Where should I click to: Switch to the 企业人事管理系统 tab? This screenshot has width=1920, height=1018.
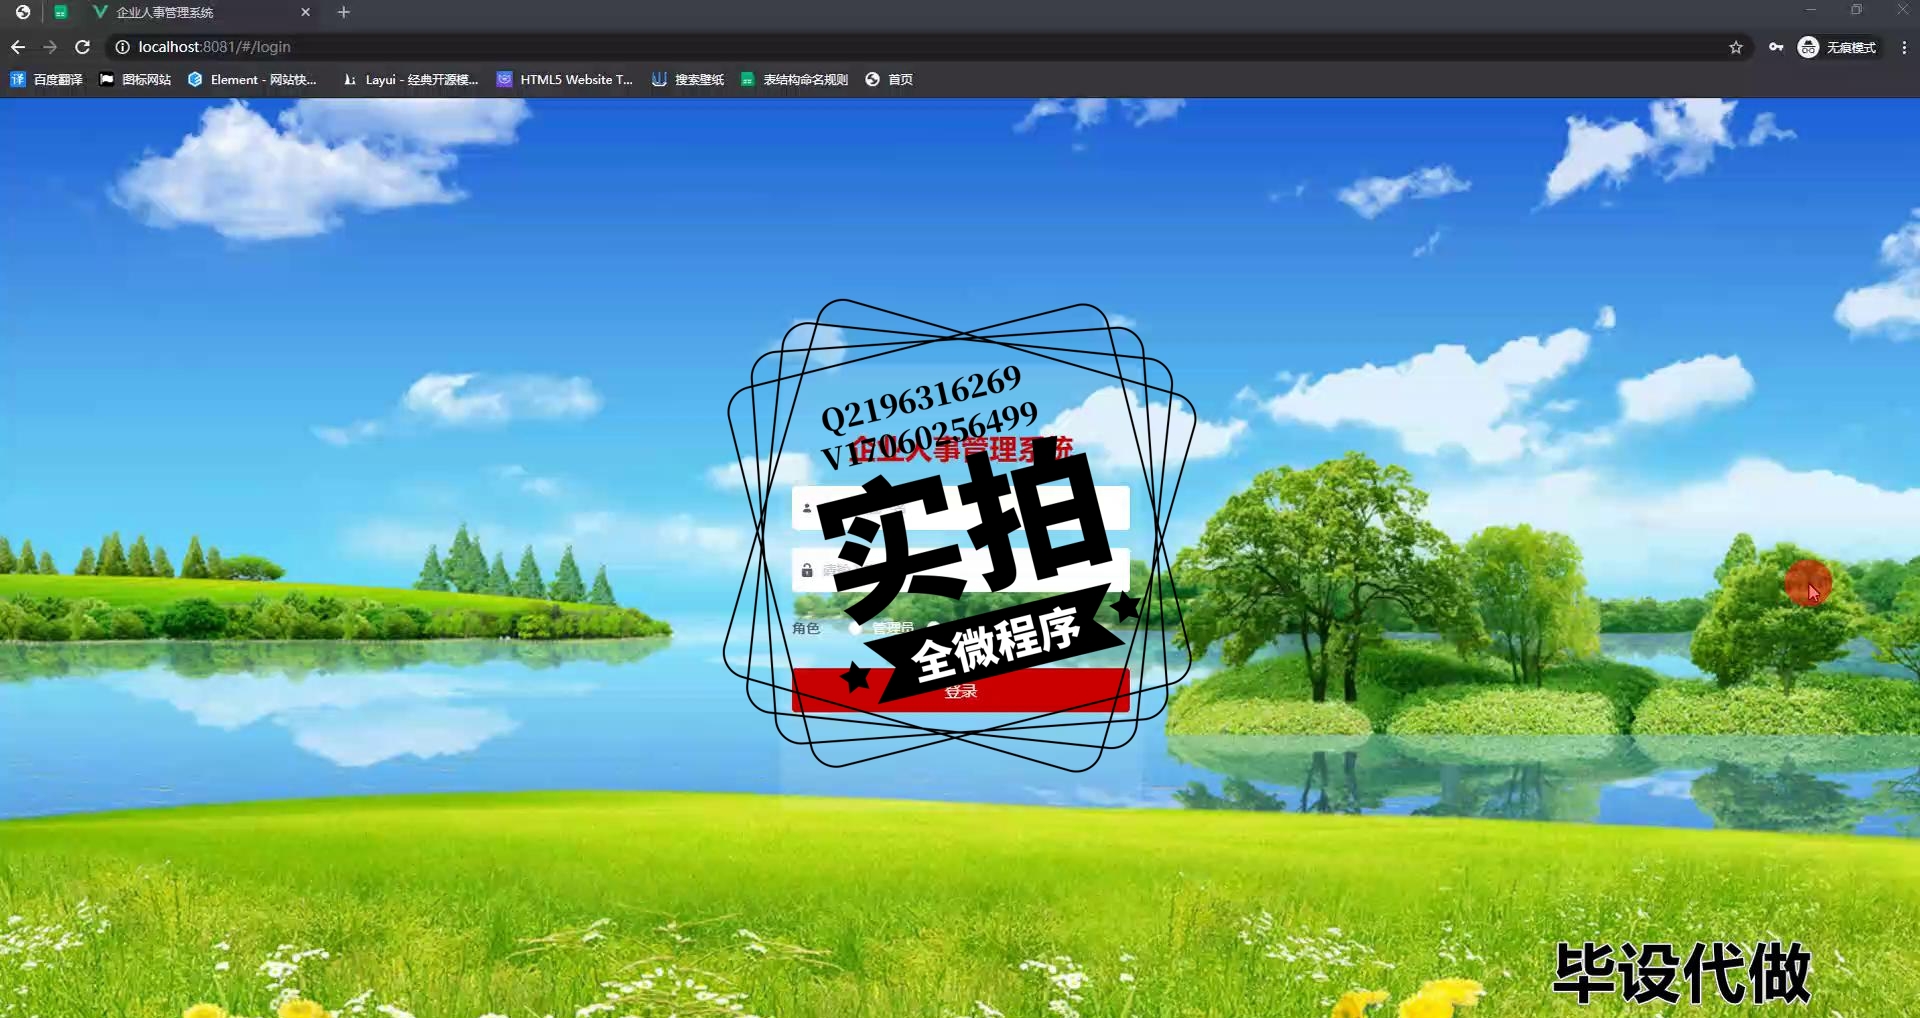pos(200,12)
